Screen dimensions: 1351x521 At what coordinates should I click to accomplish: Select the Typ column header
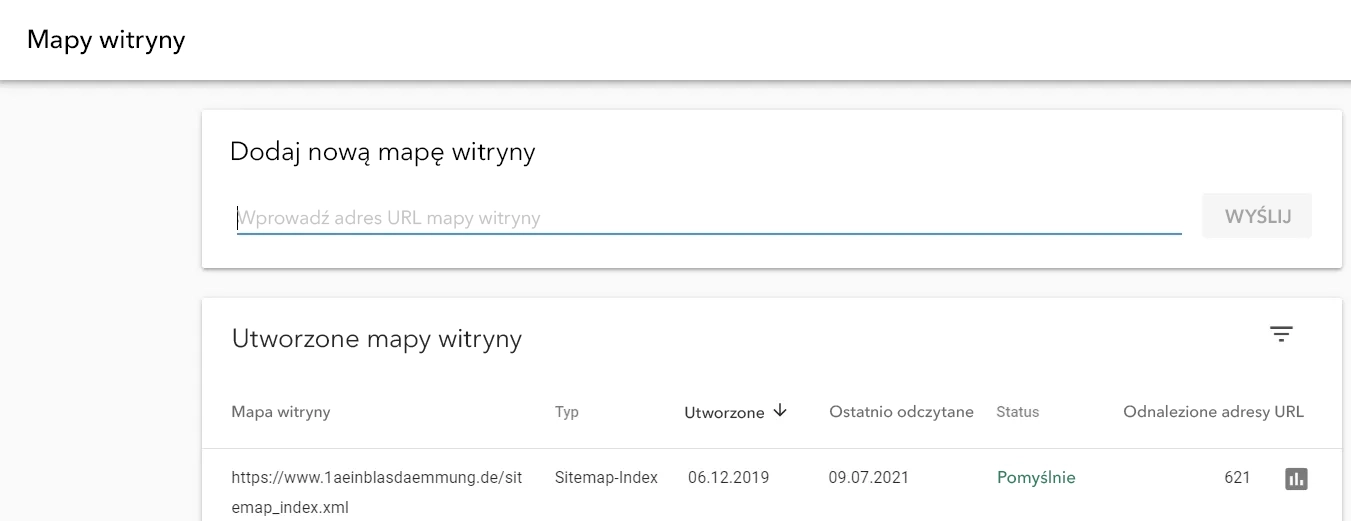click(x=567, y=412)
